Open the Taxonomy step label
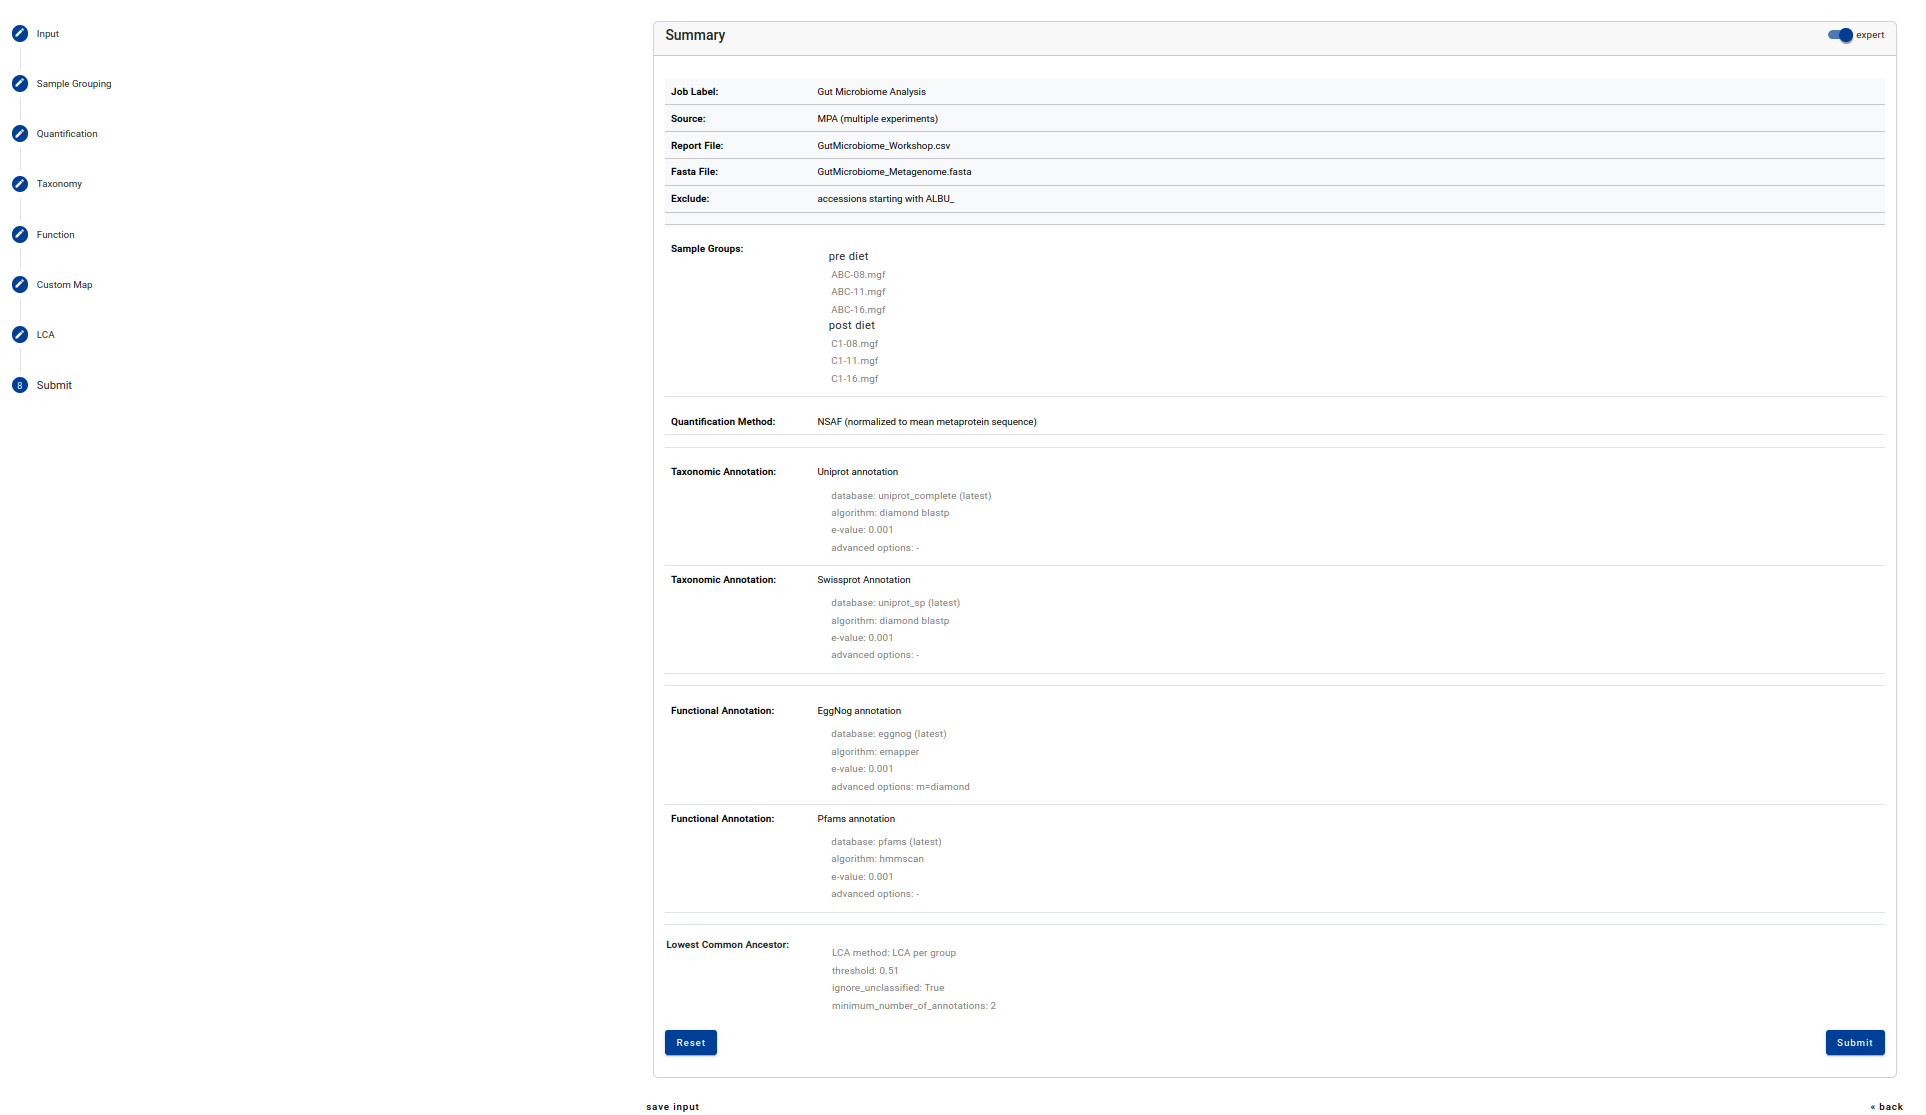Viewport: 1926px width, 1115px height. [x=59, y=184]
